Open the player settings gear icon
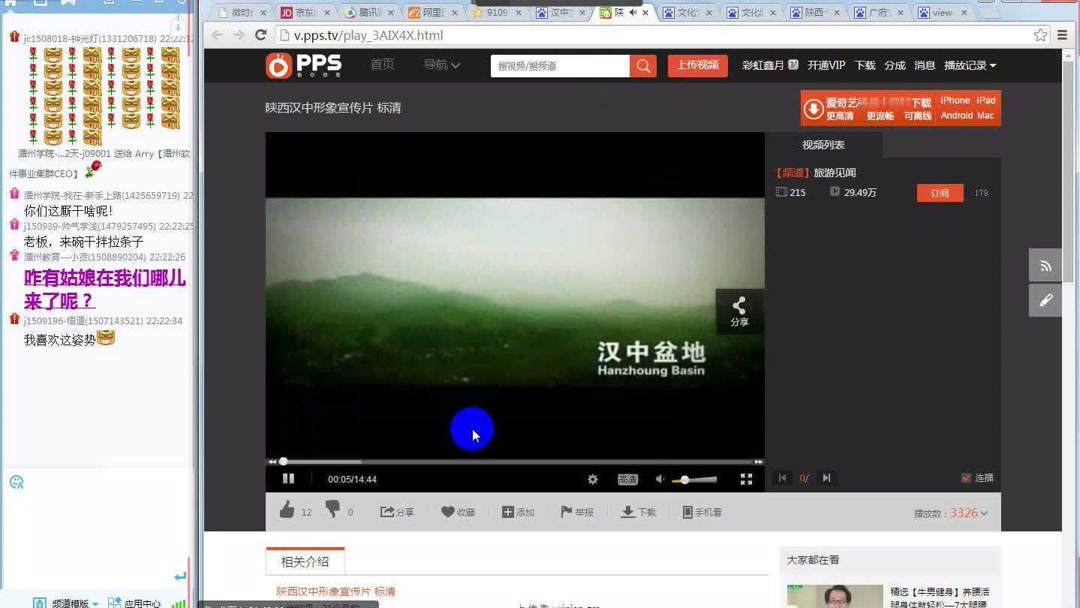1080x608 pixels. click(x=592, y=479)
